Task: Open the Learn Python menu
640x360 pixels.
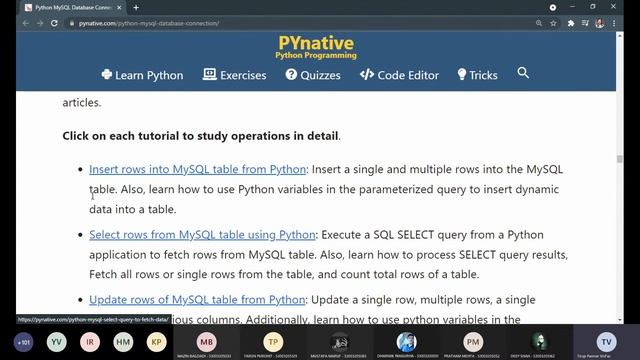Action: (142, 75)
